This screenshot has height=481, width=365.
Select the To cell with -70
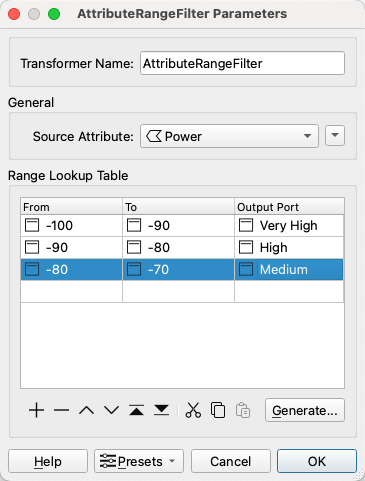pyautogui.click(x=178, y=269)
